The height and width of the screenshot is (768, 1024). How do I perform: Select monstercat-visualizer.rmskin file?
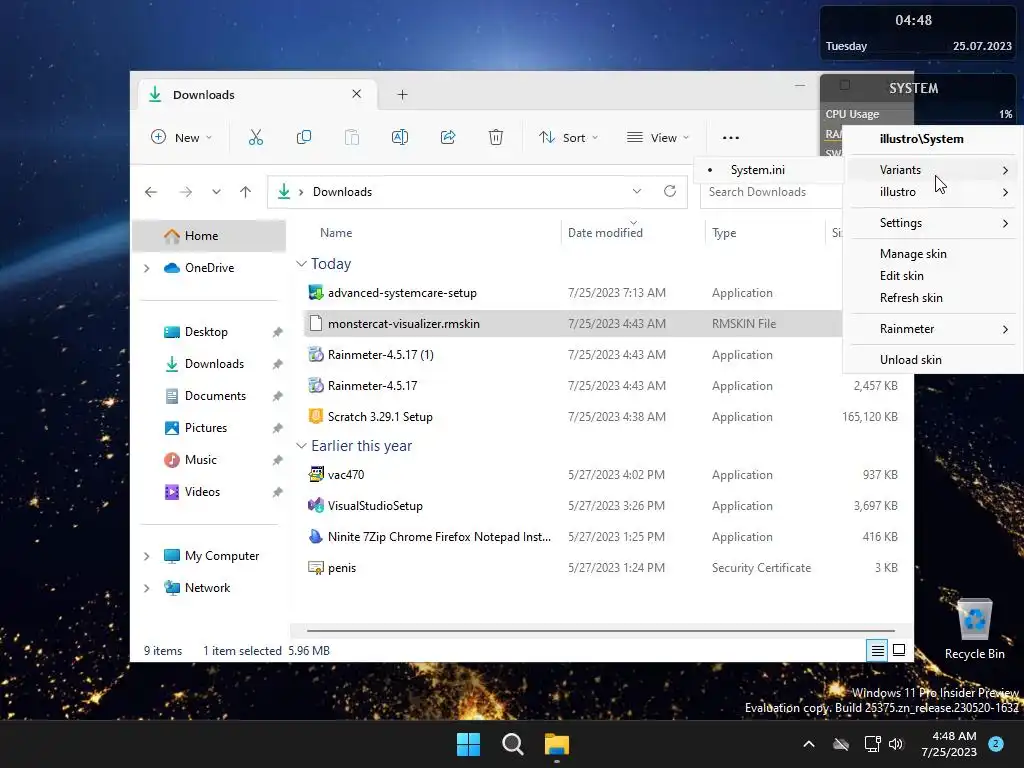pyautogui.click(x=572, y=324)
